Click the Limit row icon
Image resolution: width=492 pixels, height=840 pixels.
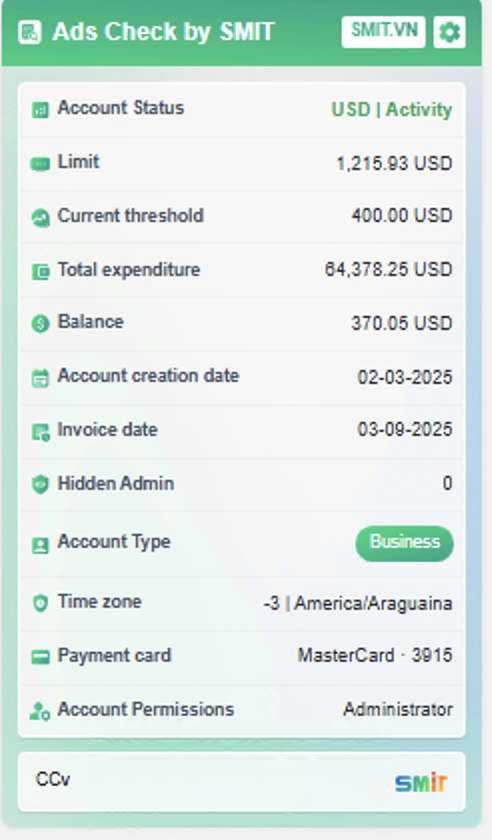[40, 163]
